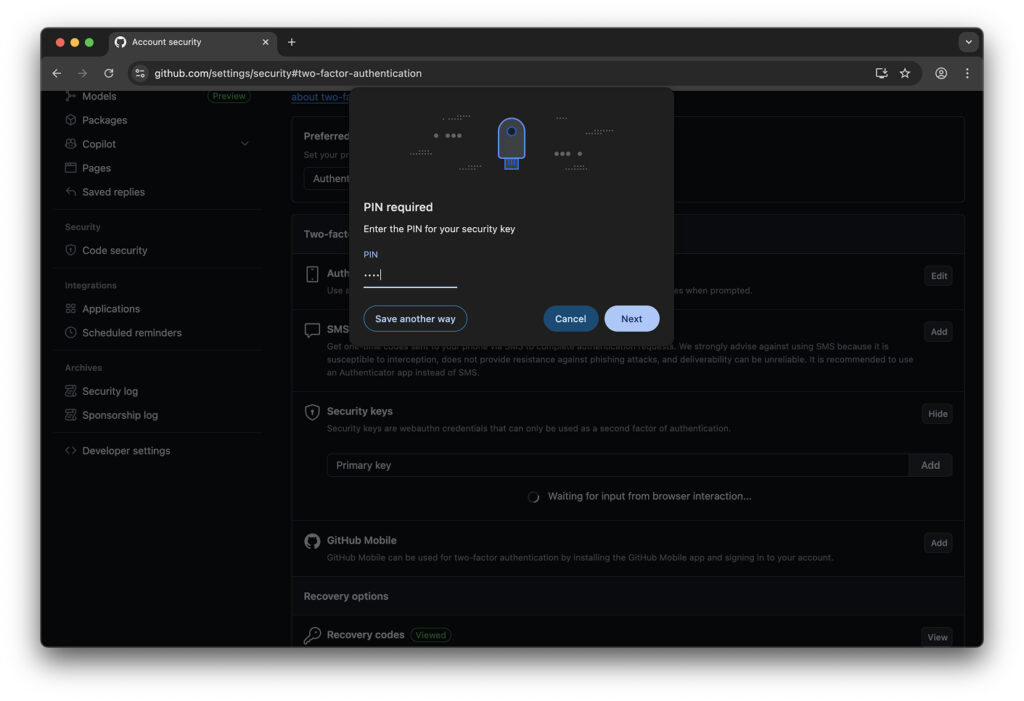This screenshot has width=1024, height=701.
Task: Click Add for GitHub Mobile
Action: [938, 543]
